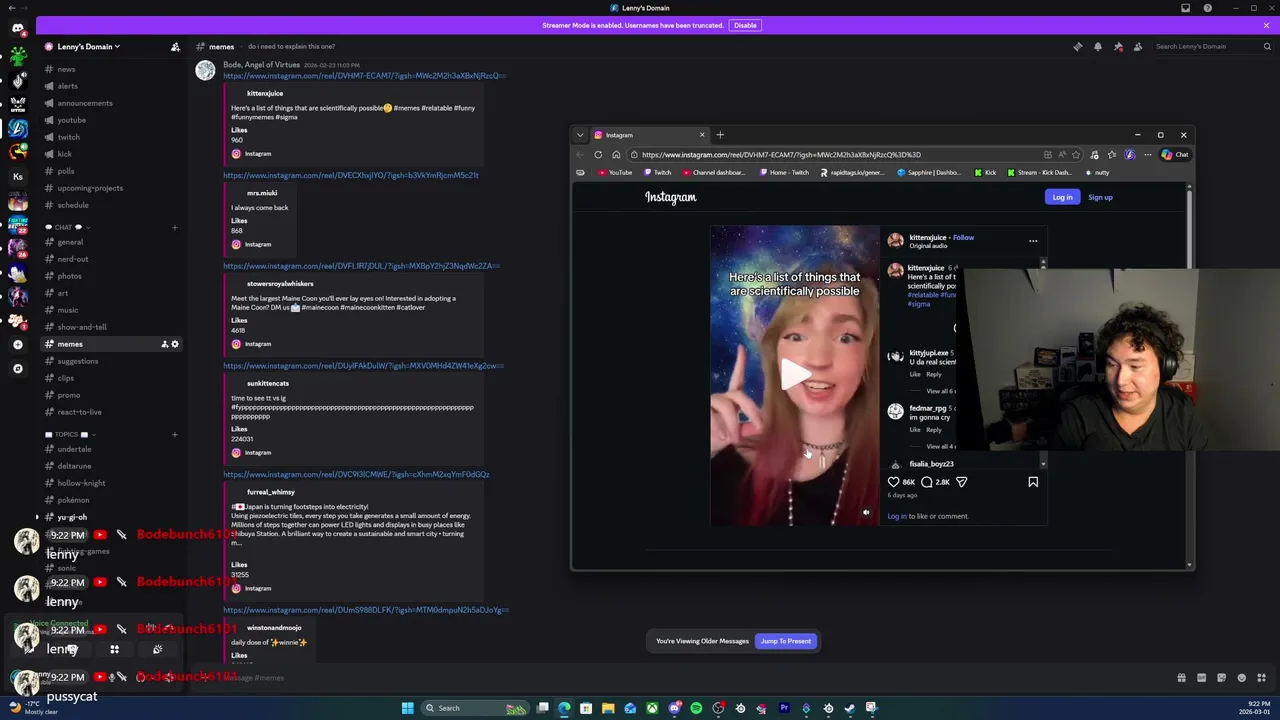Add page to favorites with star icon
This screenshot has width=1280, height=720.
click(x=1076, y=155)
